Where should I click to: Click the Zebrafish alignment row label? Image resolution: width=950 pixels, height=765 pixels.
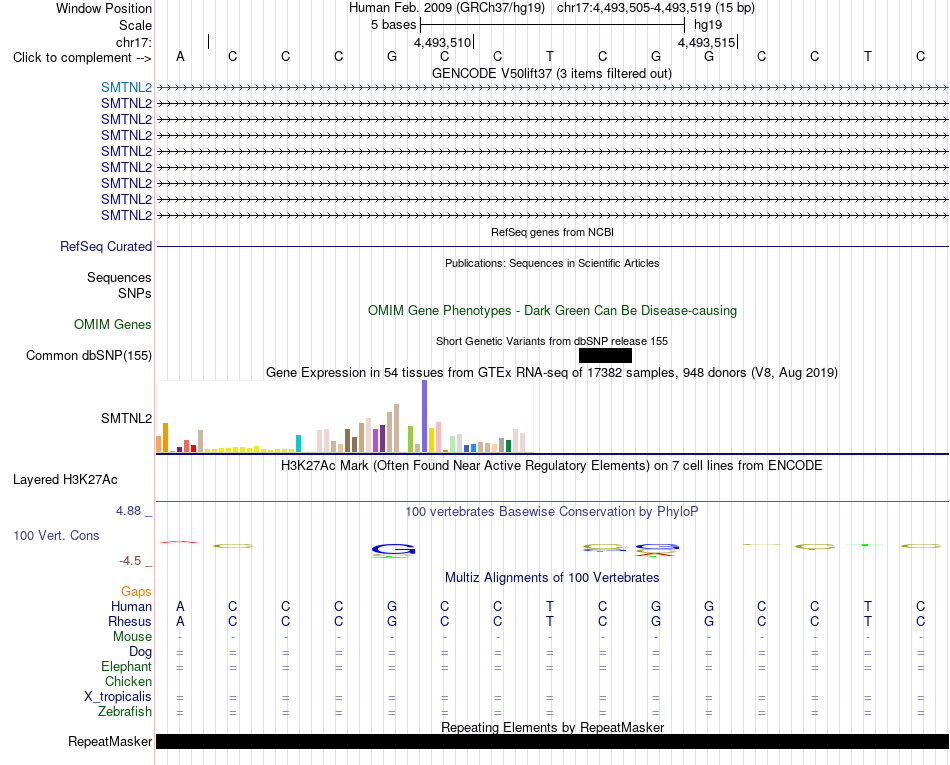click(125, 712)
